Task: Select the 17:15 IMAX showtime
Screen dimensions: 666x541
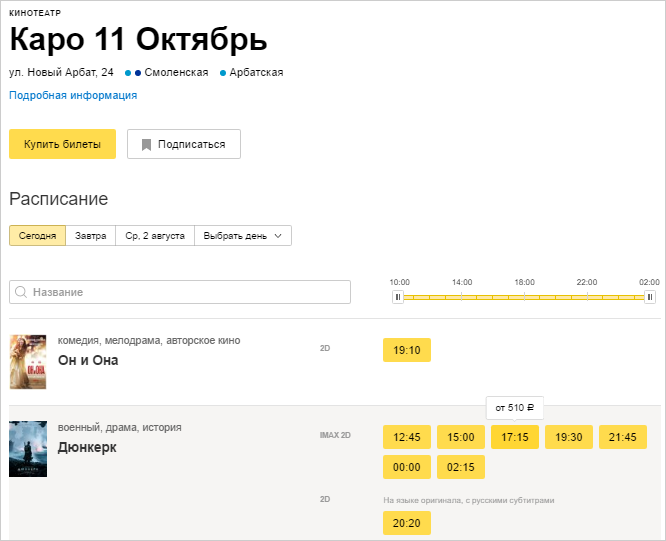Action: coord(515,437)
